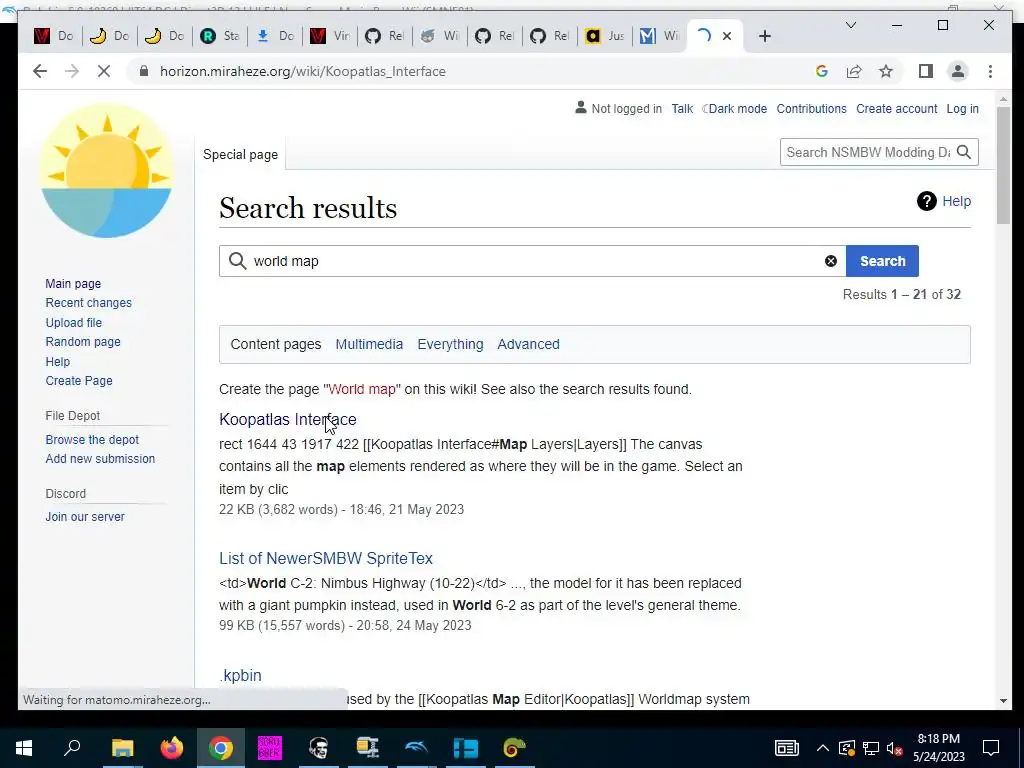Open the Help link beside Search results
The image size is (1024, 768).
pyautogui.click(x=956, y=201)
